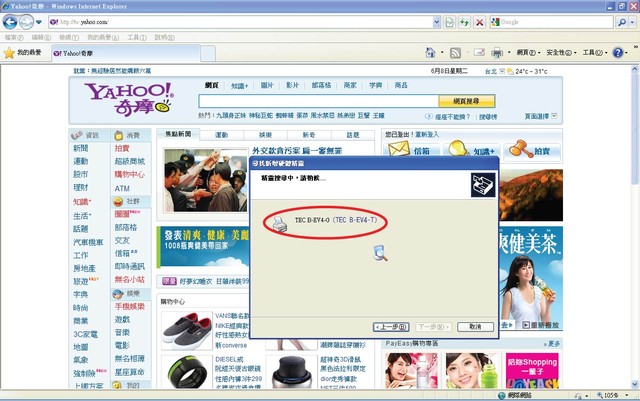
Task: Open the 我的最愛(A) menu
Action: click(103, 38)
